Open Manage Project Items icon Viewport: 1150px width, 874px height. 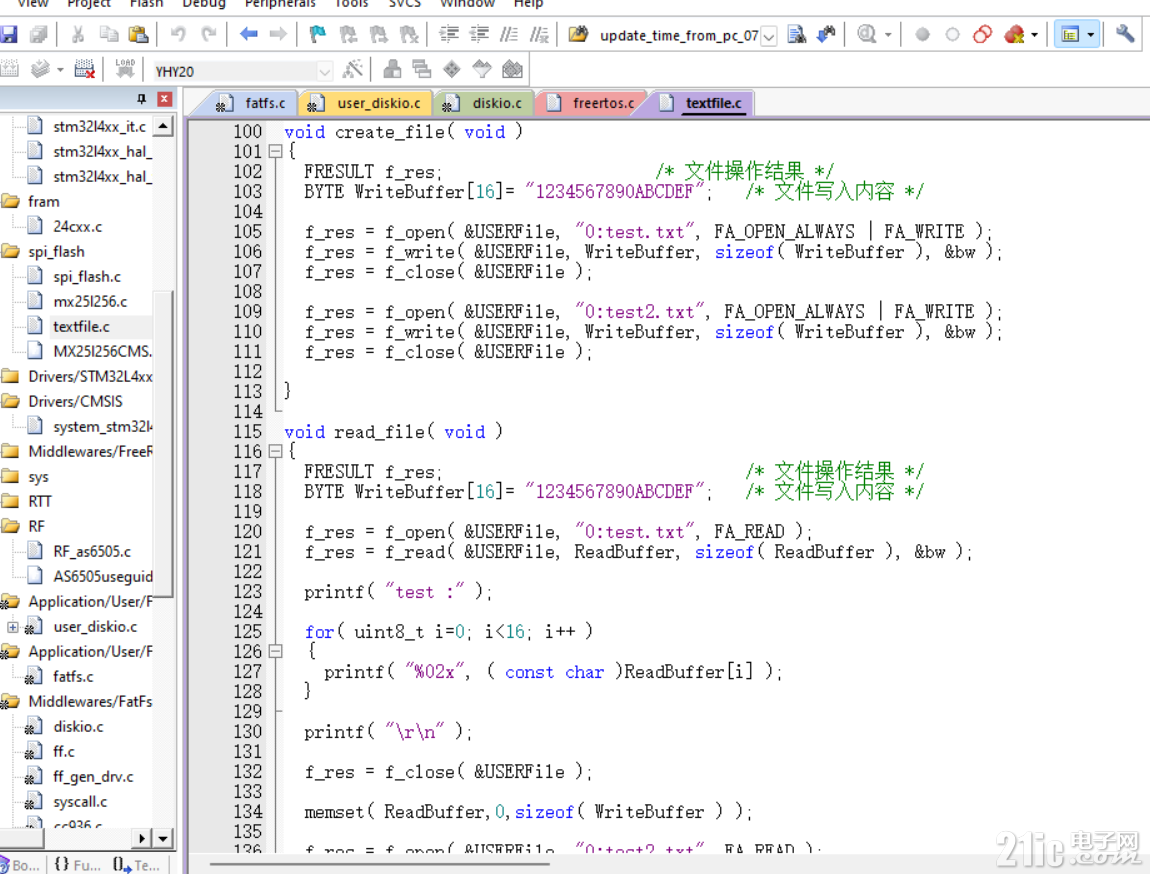(392, 70)
